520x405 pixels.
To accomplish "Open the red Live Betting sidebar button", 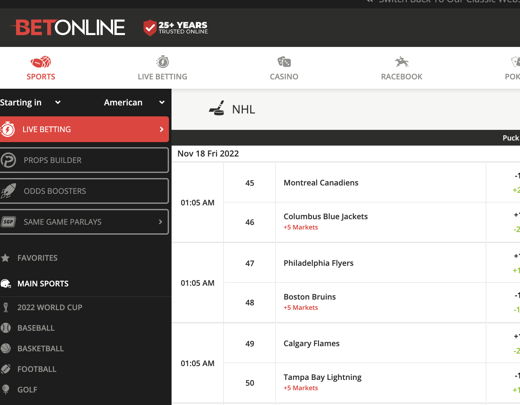I will tap(84, 129).
